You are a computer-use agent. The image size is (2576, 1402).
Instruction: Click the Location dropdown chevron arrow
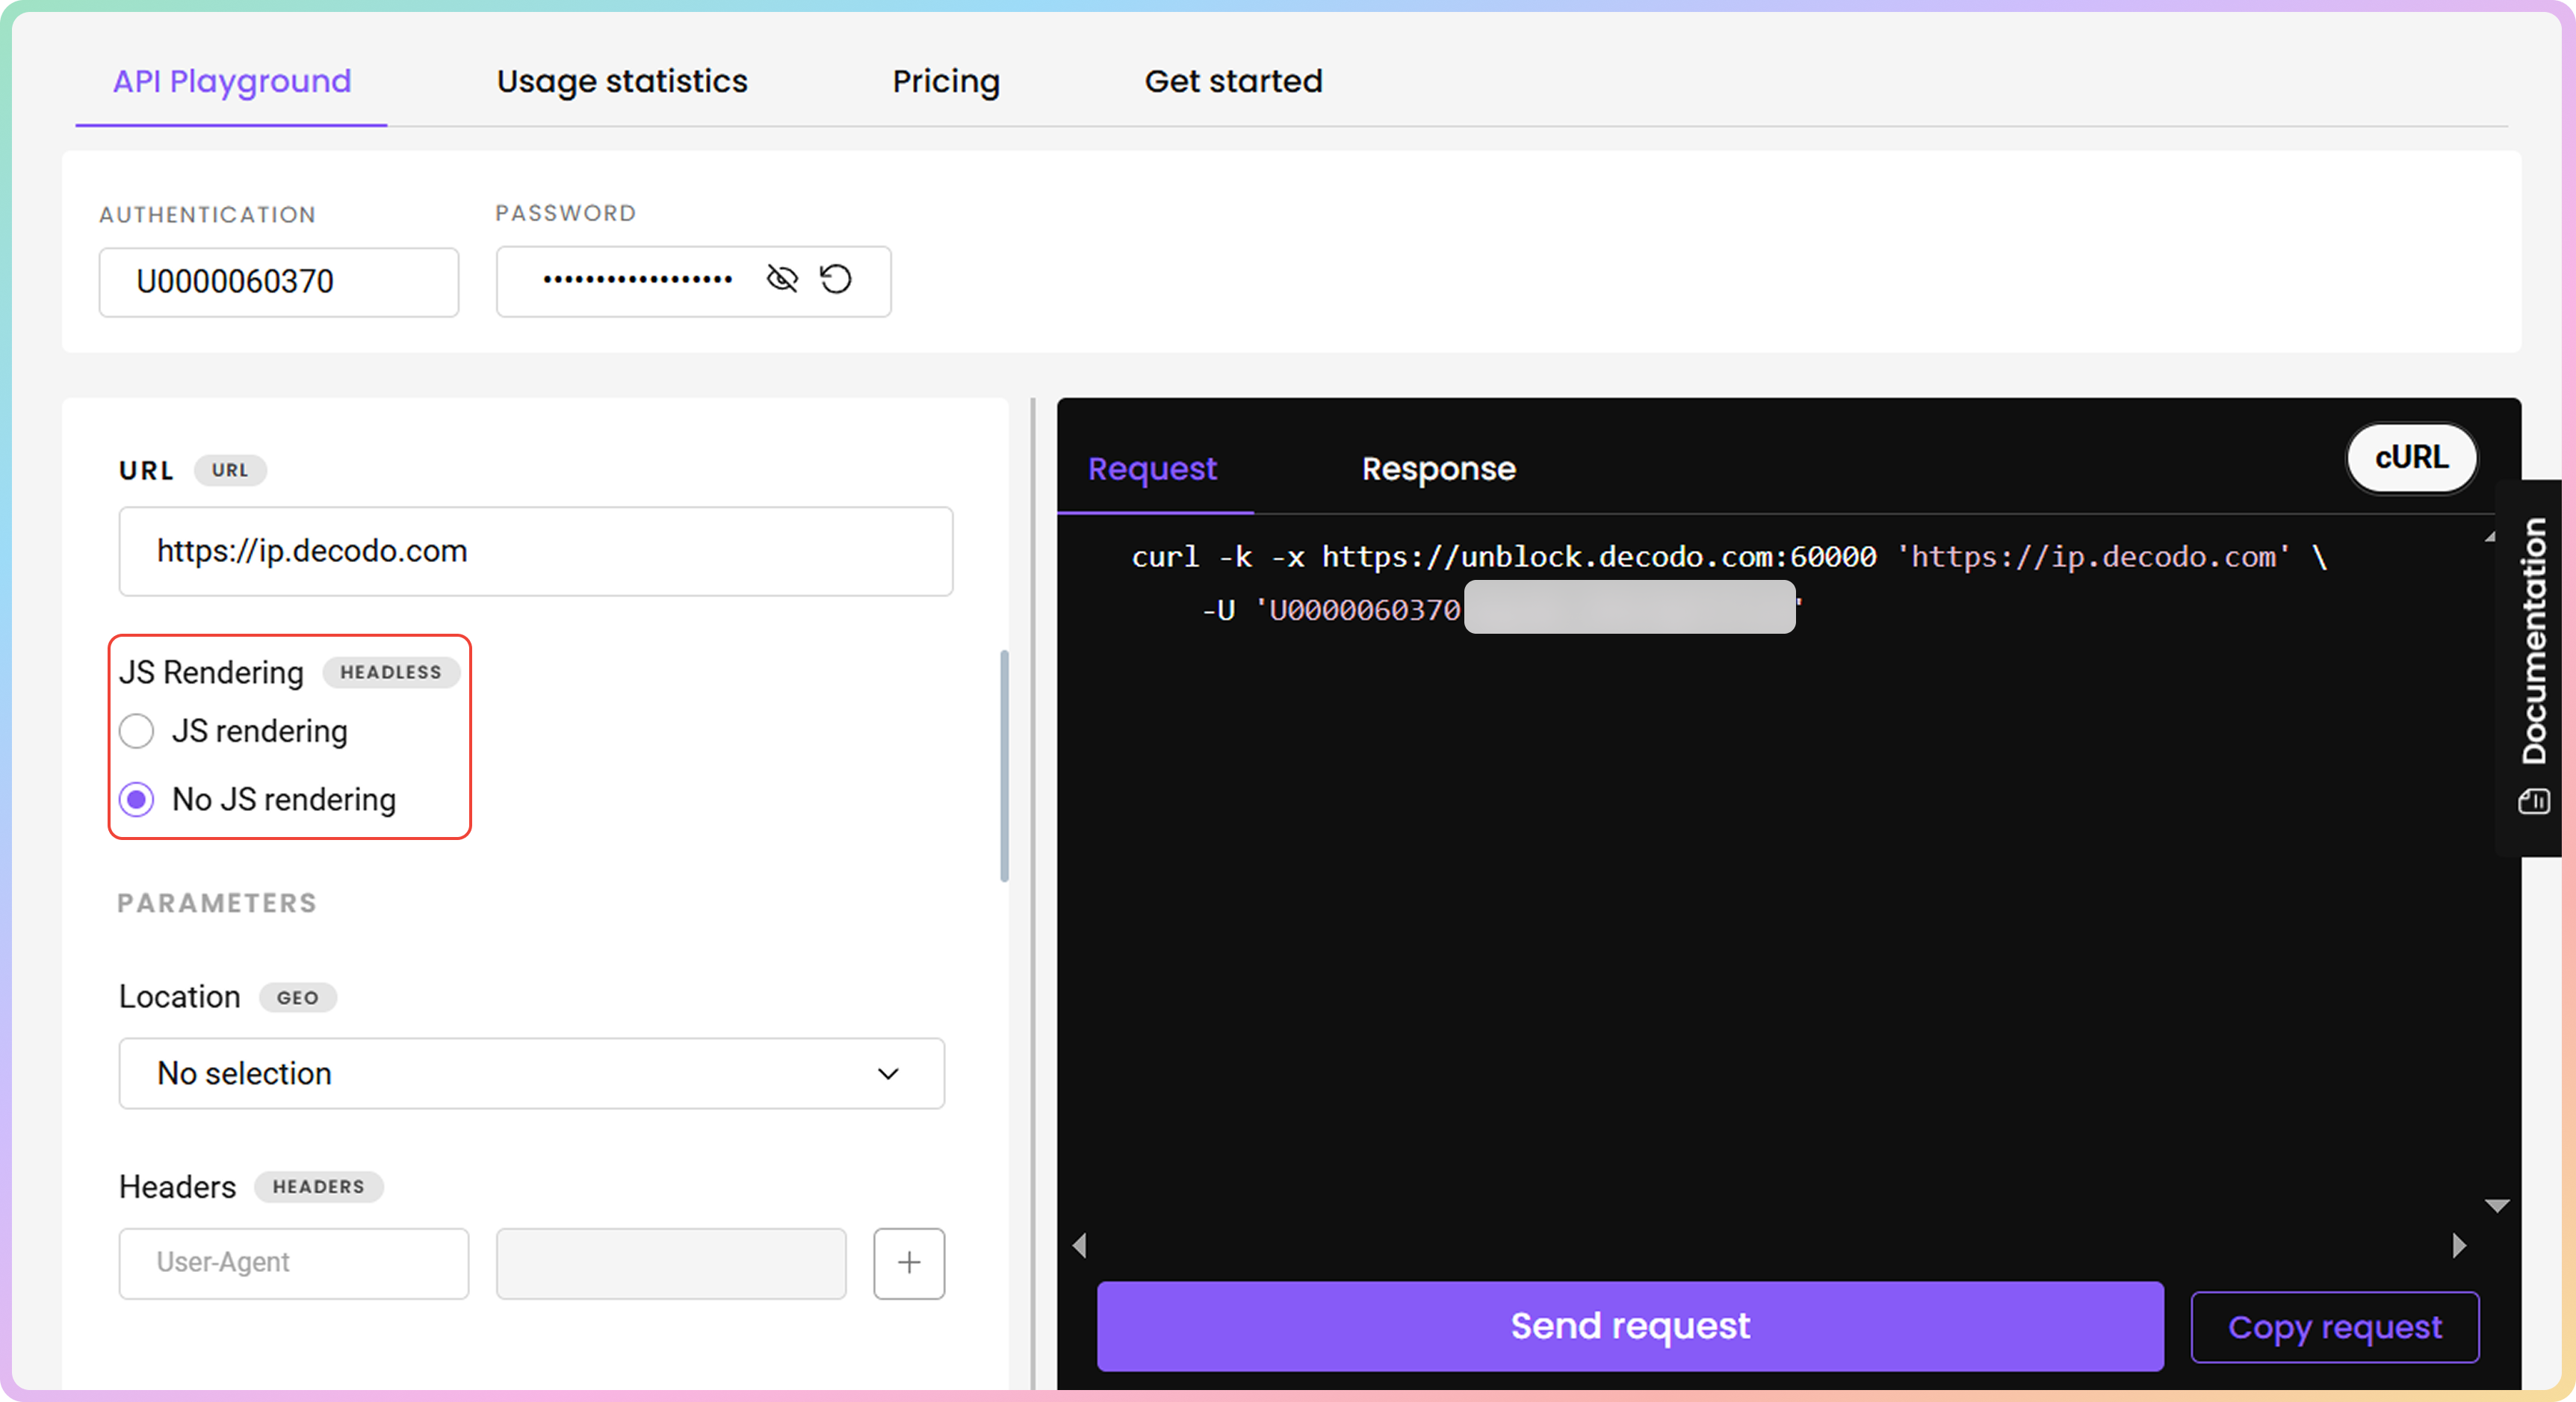click(888, 1073)
